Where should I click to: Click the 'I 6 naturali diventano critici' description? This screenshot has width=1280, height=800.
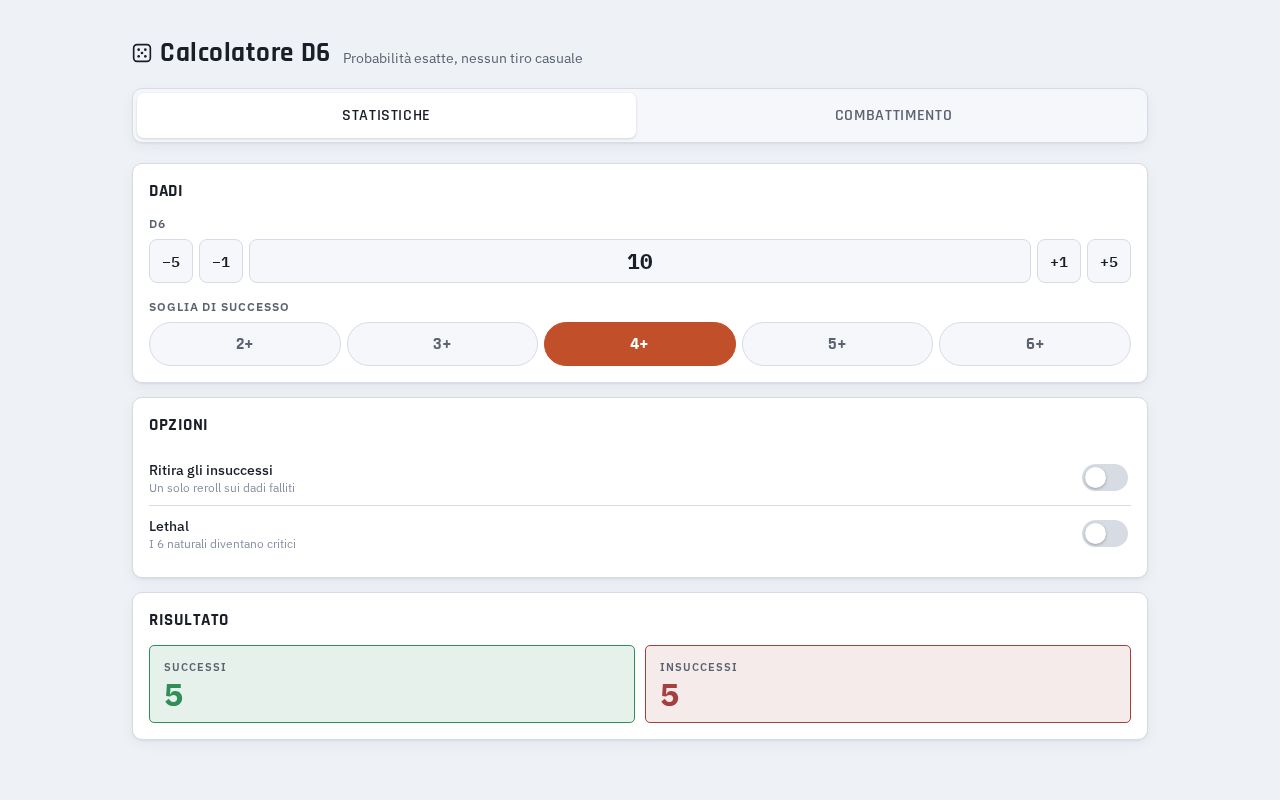tap(222, 544)
